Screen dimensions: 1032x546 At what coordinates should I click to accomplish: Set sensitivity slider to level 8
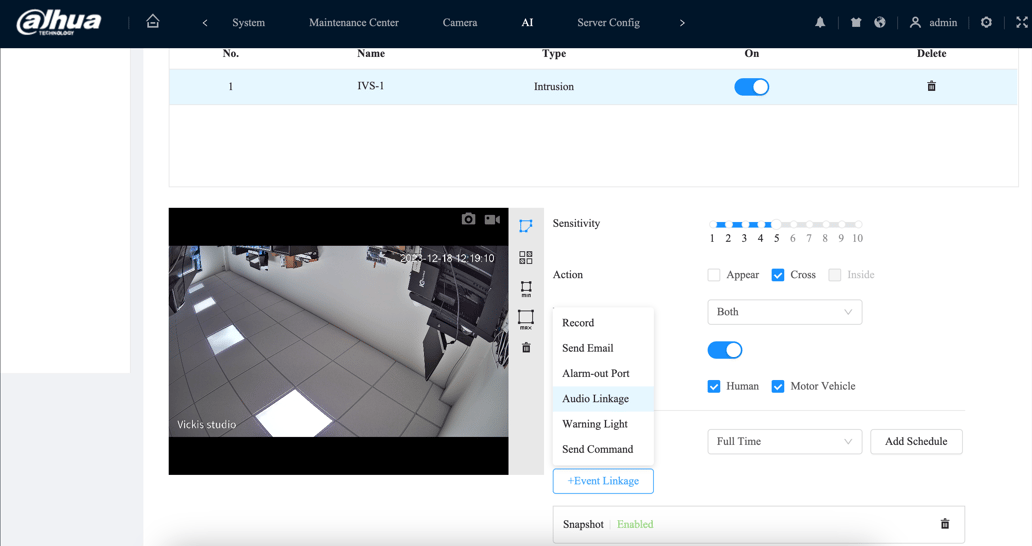pyautogui.click(x=825, y=225)
